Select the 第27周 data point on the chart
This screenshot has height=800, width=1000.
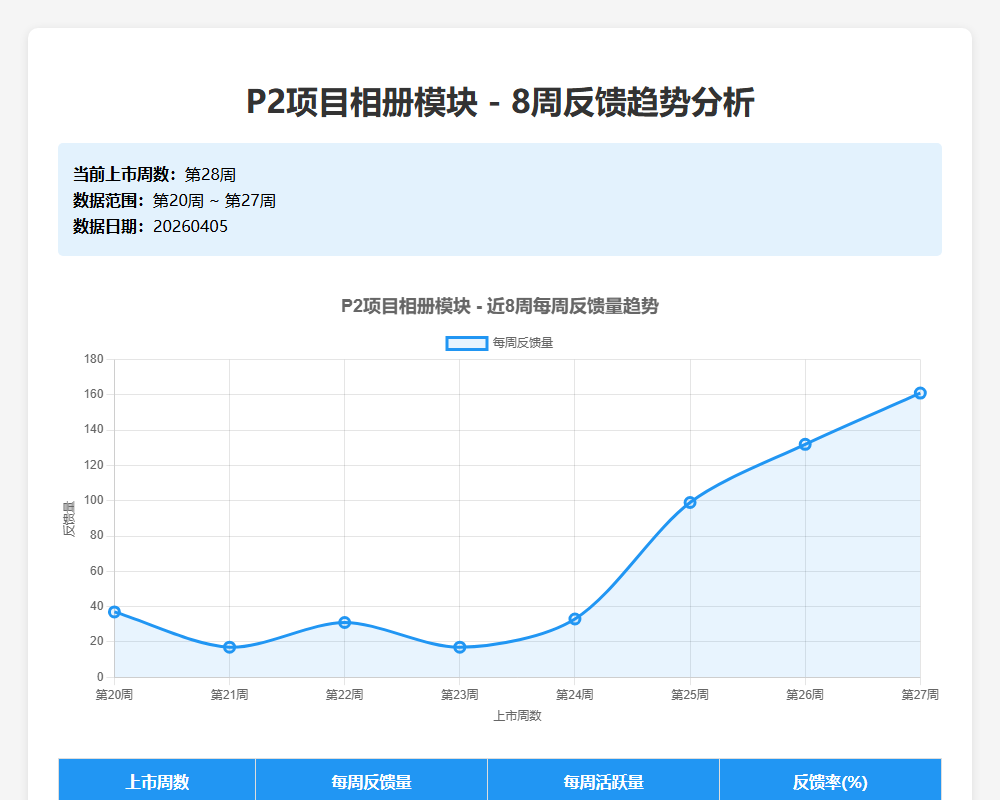click(x=920, y=393)
